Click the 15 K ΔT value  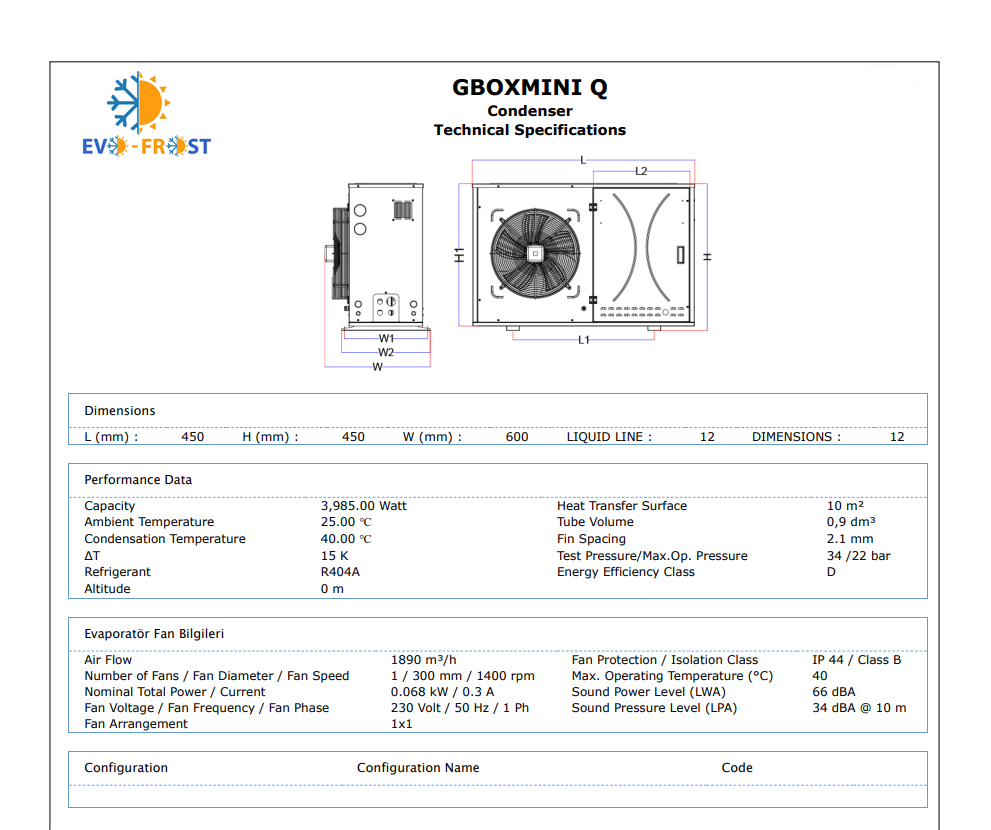334,556
